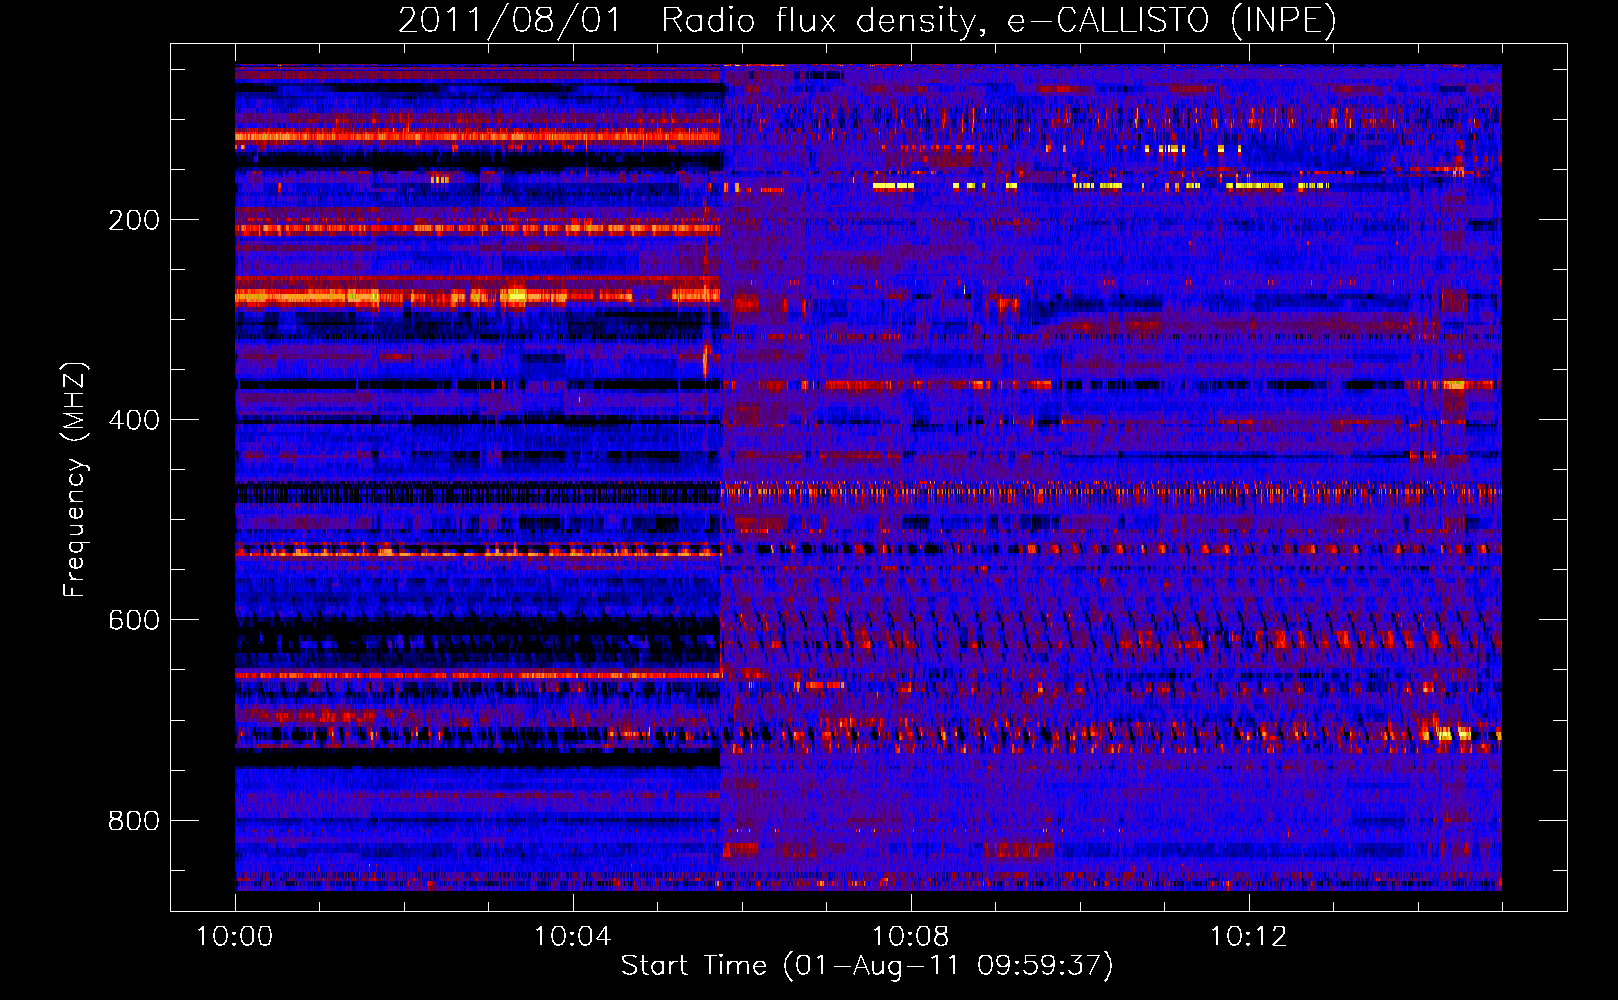Click the 'Frequency (MHZ)' axis label
Screen dimensions: 1618x1000
click(75, 480)
